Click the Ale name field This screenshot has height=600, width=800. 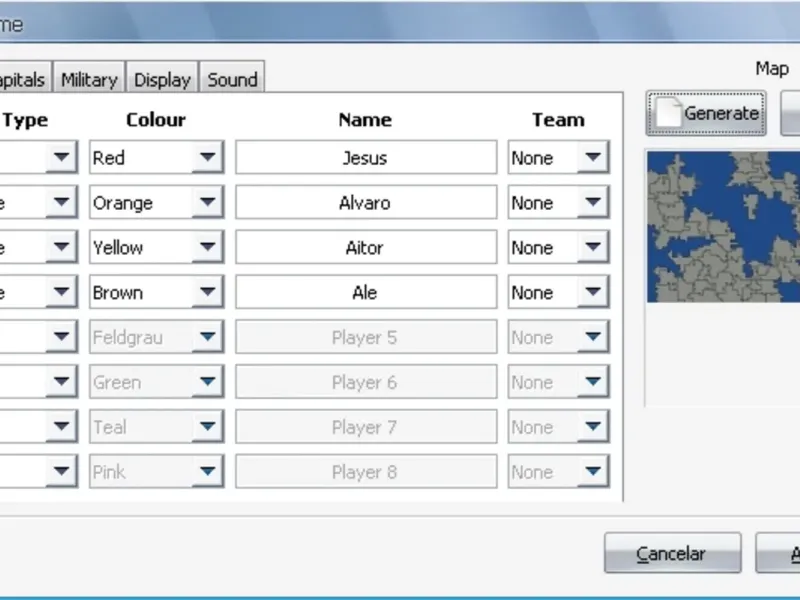click(x=366, y=292)
